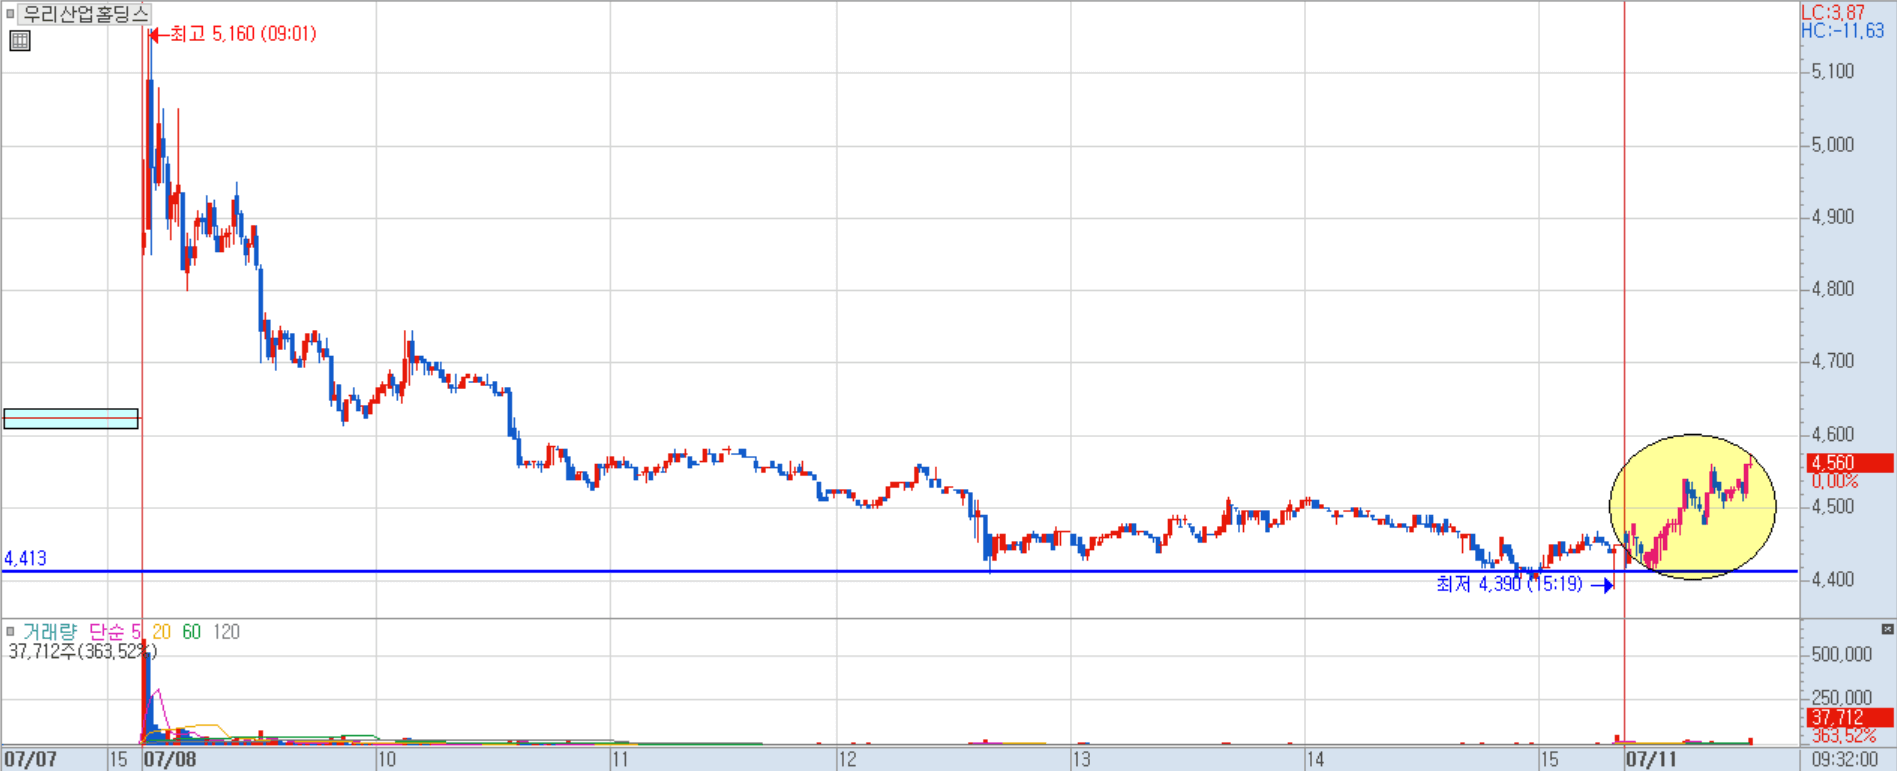The width and height of the screenshot is (1897, 771).
Task: Select the 단순 5 moving average legend
Action: pyautogui.click(x=115, y=632)
